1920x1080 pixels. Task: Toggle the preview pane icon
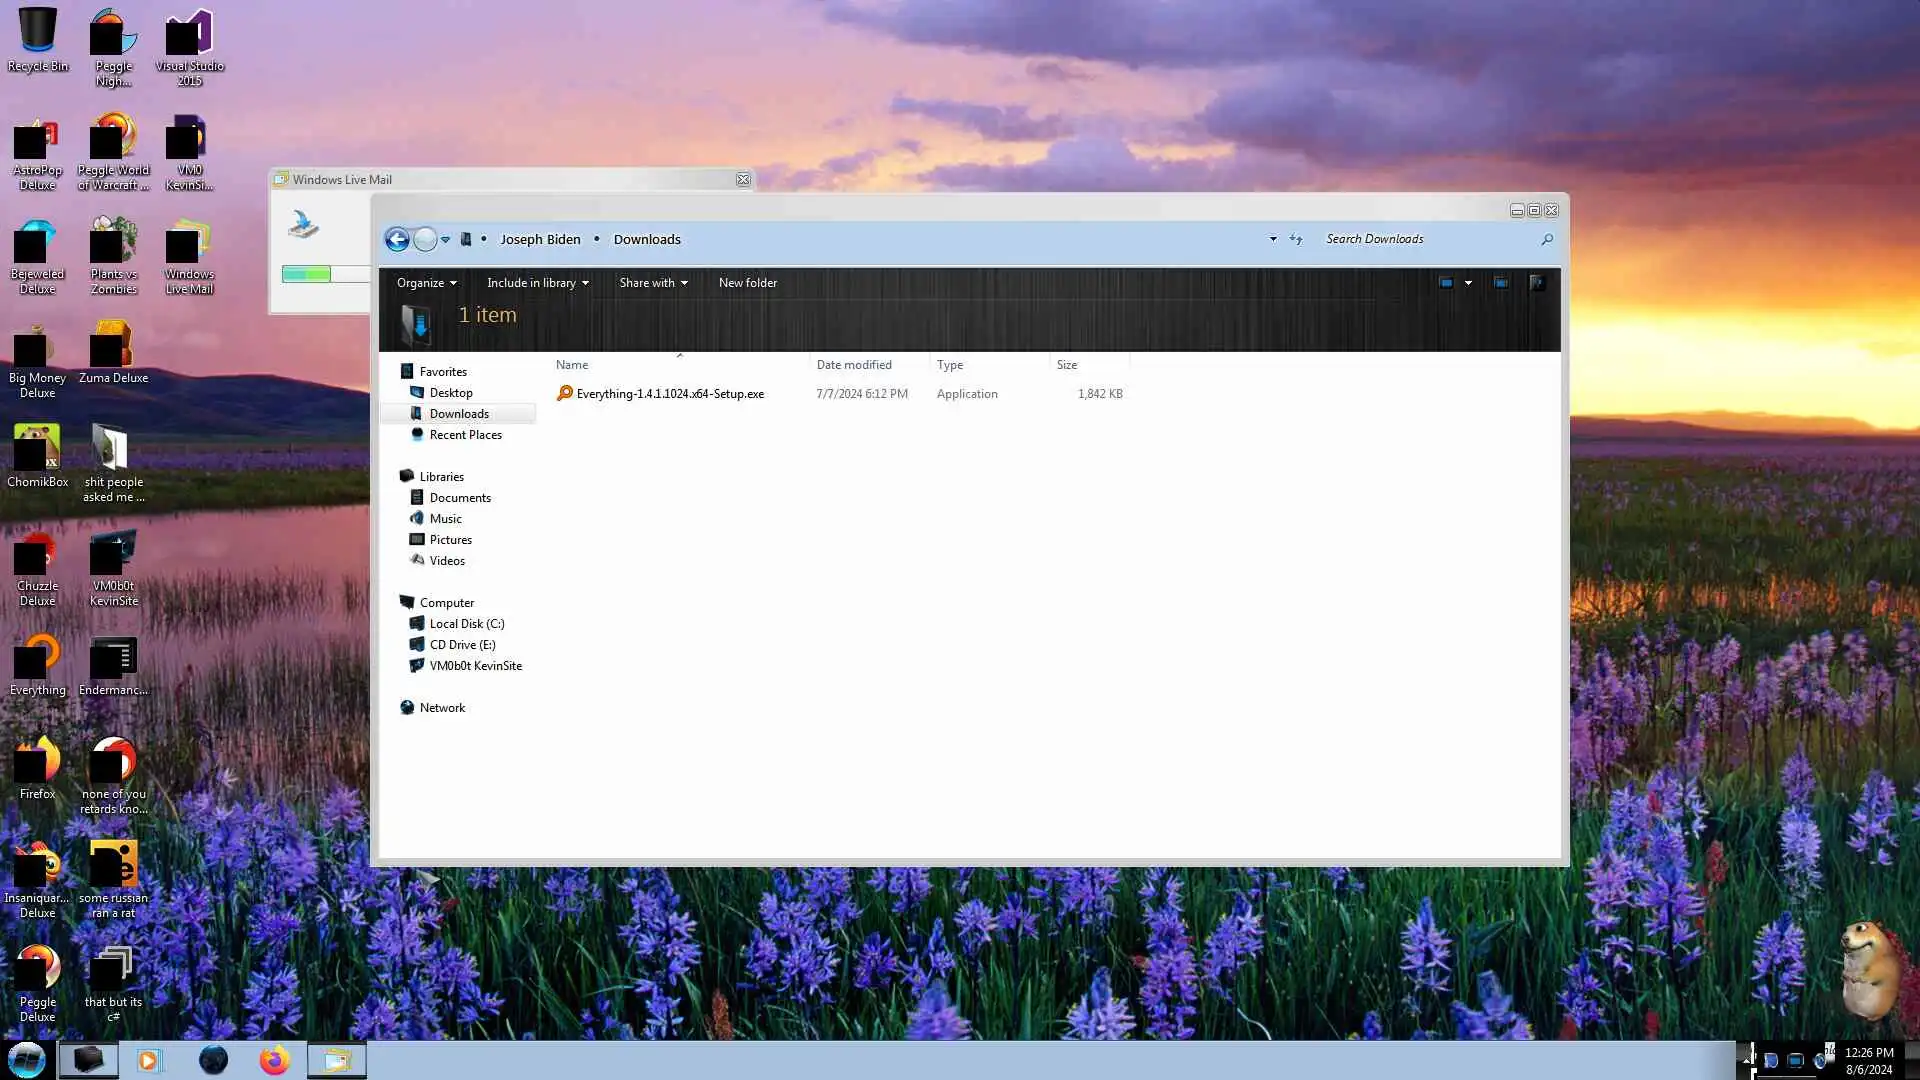click(1501, 283)
